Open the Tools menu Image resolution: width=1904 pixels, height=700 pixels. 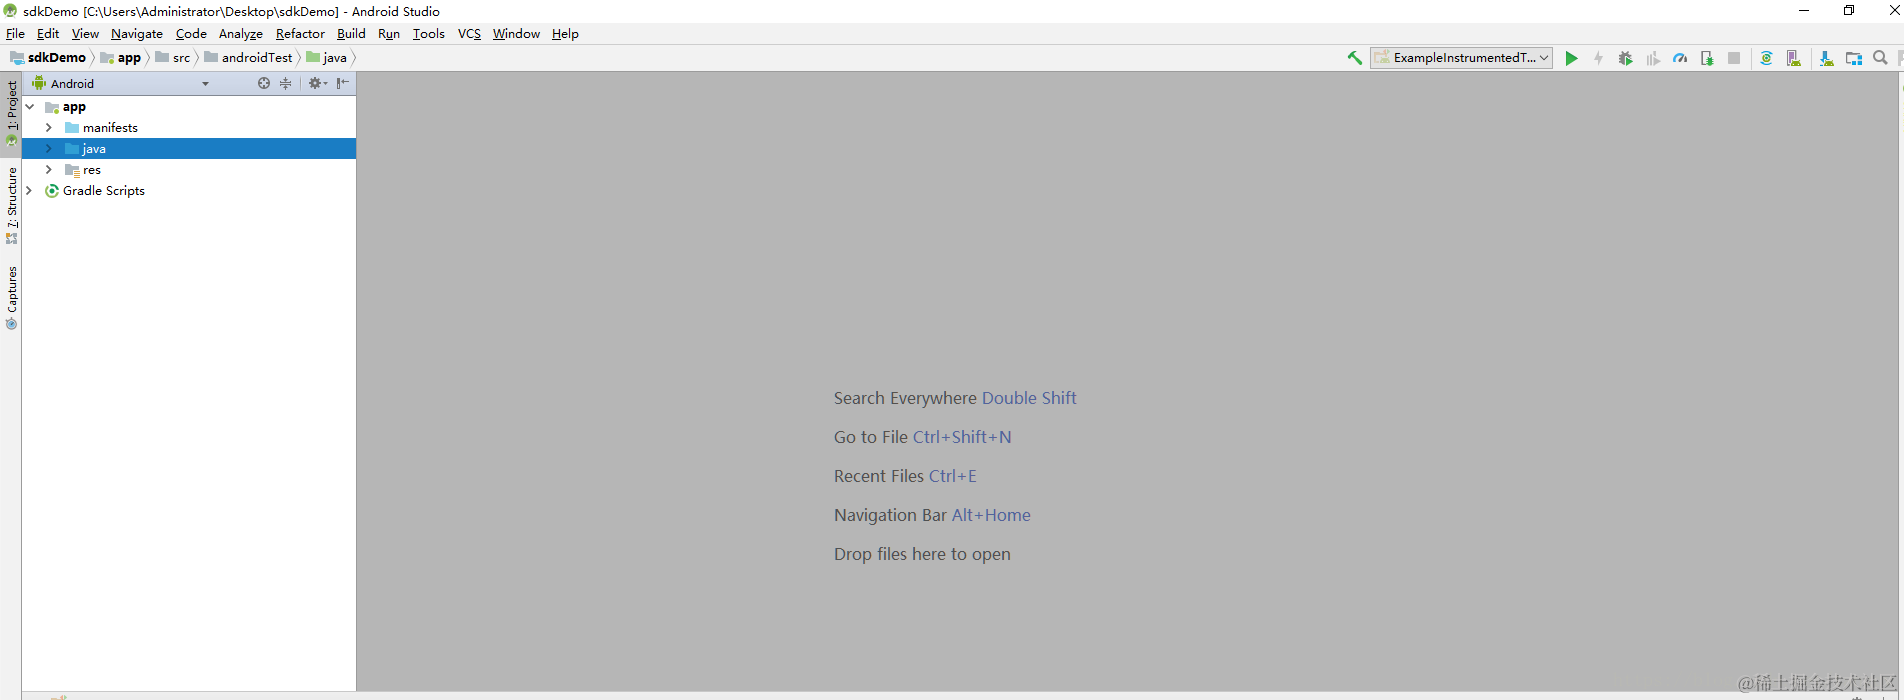tap(429, 34)
